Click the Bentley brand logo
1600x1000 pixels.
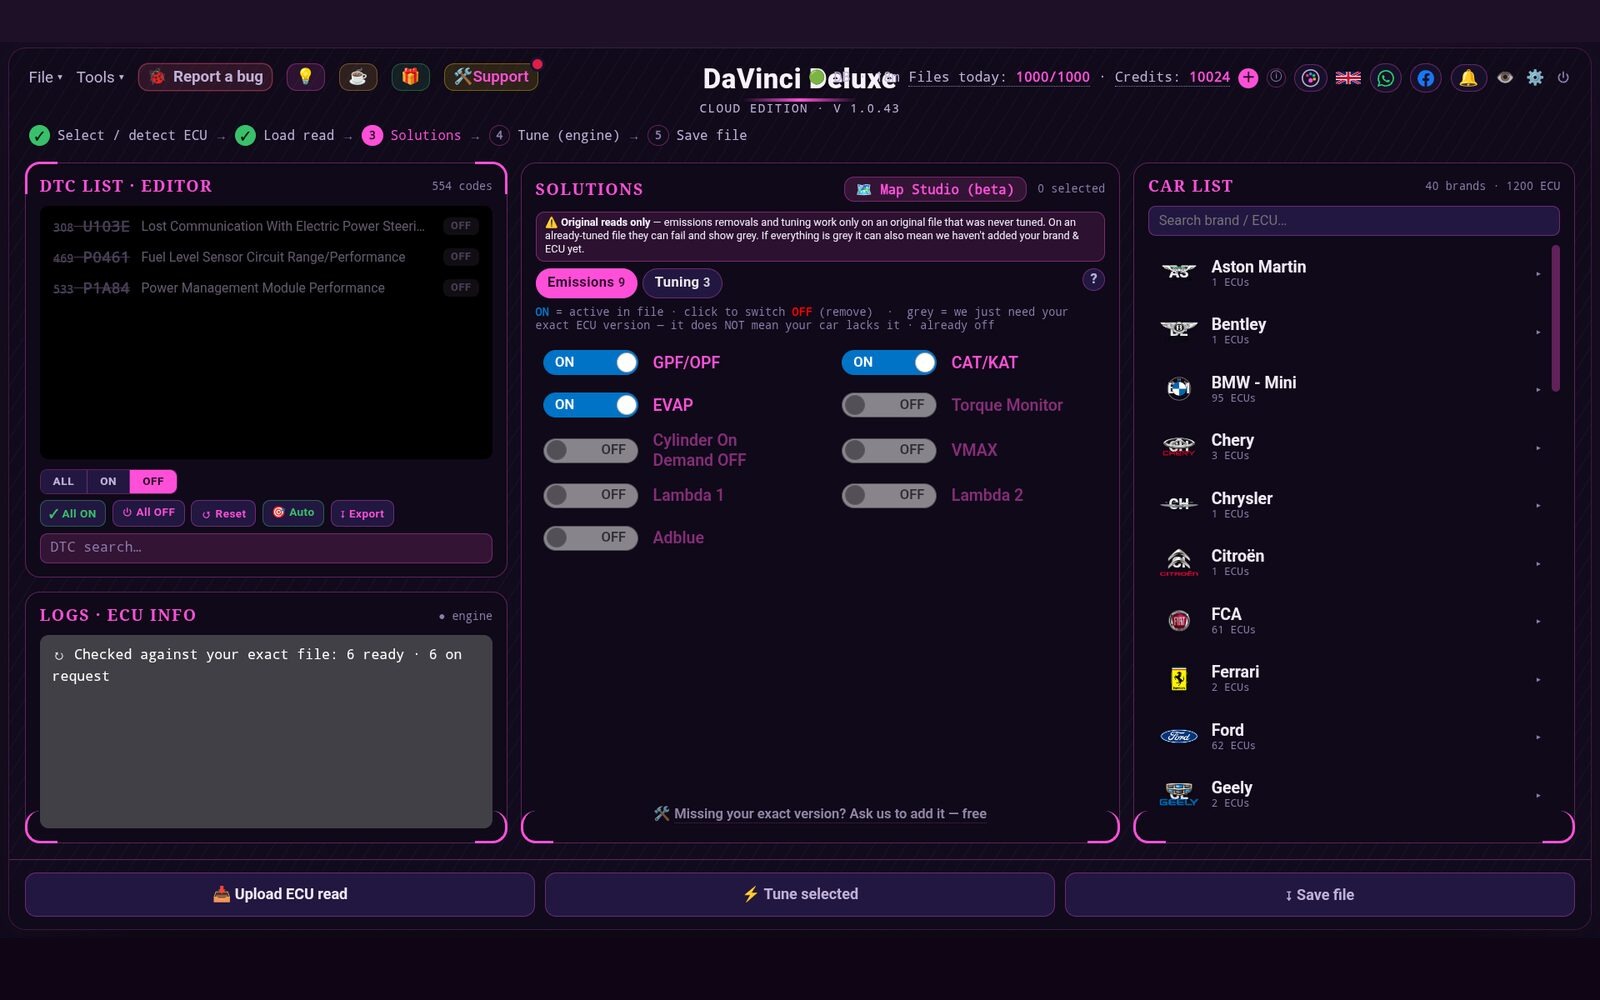(1179, 330)
